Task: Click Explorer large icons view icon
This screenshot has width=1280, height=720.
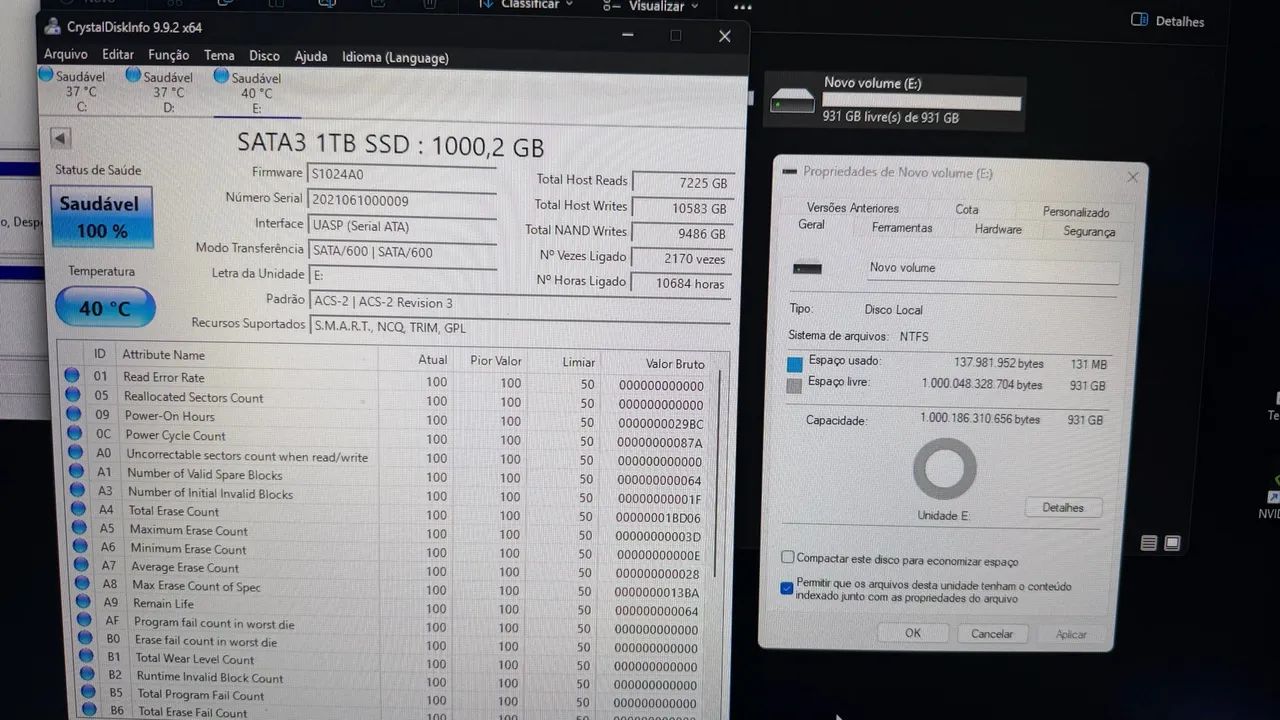Action: click(x=1172, y=543)
